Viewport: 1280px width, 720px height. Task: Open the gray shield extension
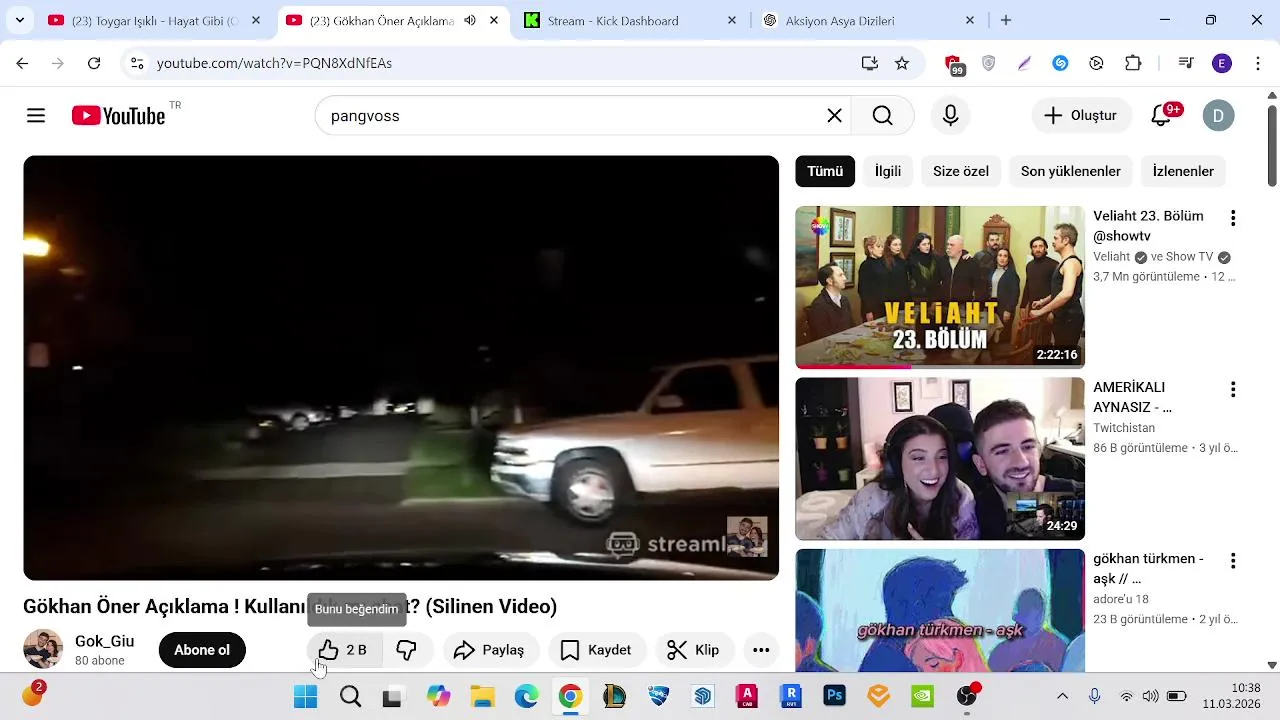tap(989, 63)
